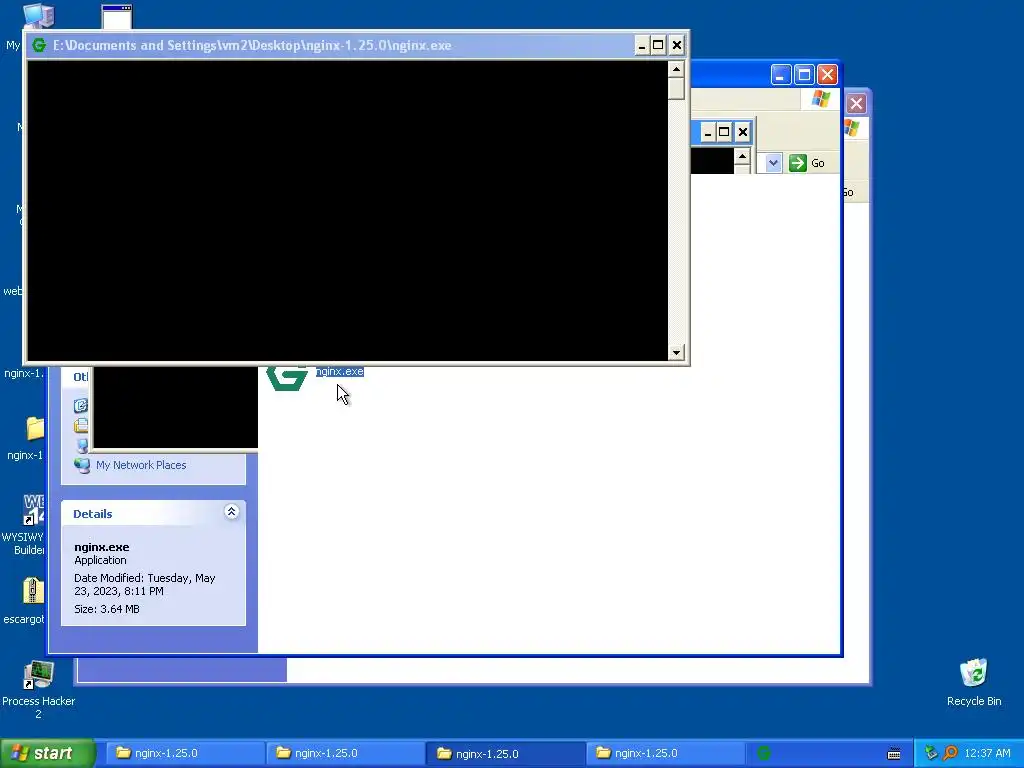Viewport: 1024px width, 768px height.
Task: Switch to second nginx-1.25.0 taskbar button
Action: (x=346, y=753)
